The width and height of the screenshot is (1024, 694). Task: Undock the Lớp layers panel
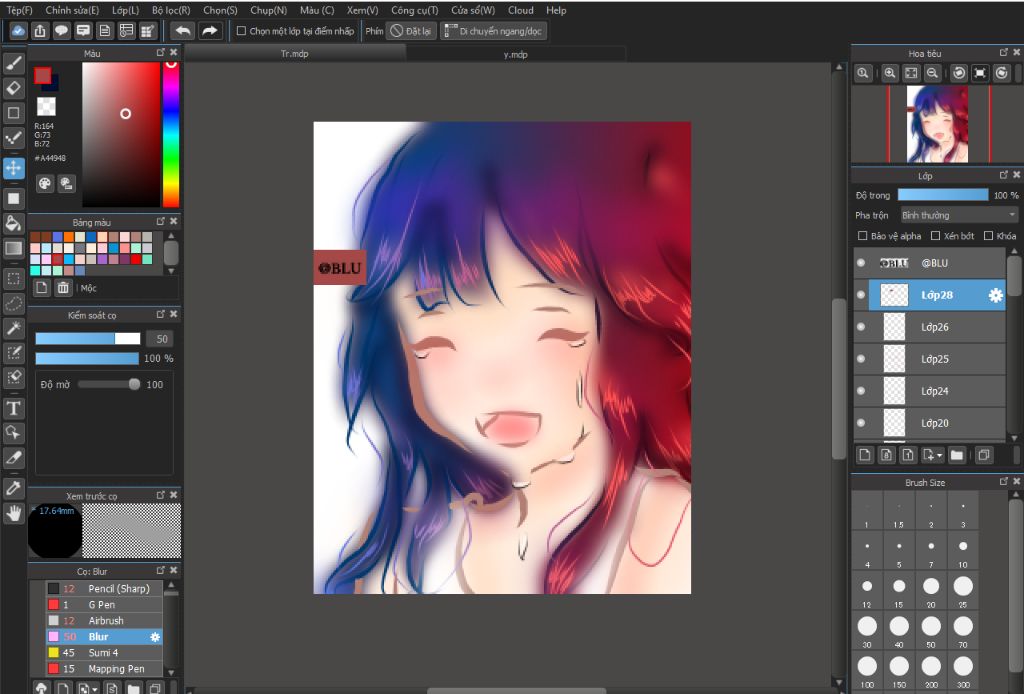(1004, 175)
